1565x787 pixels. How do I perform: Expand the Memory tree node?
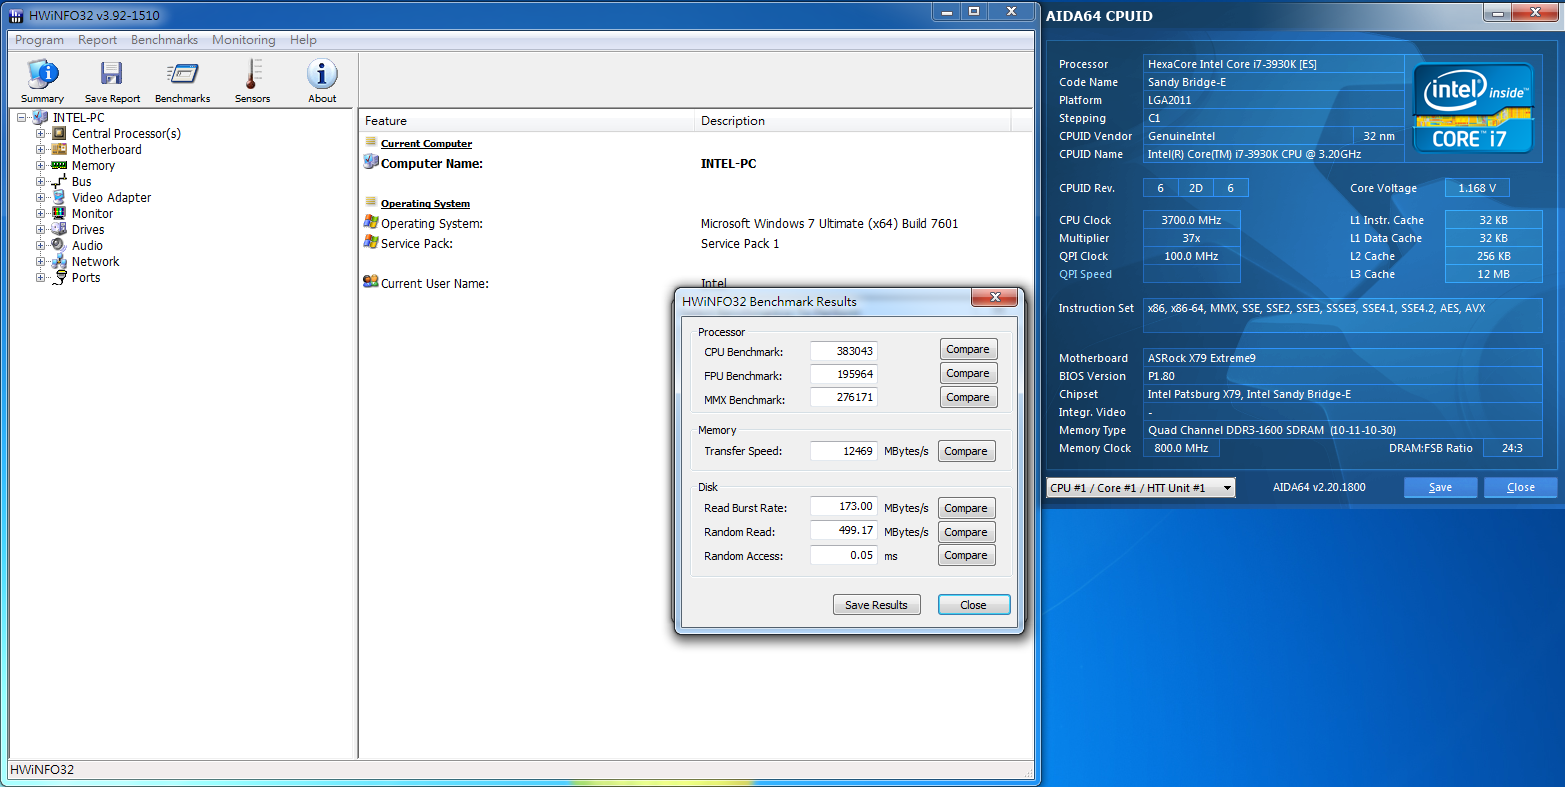41,165
